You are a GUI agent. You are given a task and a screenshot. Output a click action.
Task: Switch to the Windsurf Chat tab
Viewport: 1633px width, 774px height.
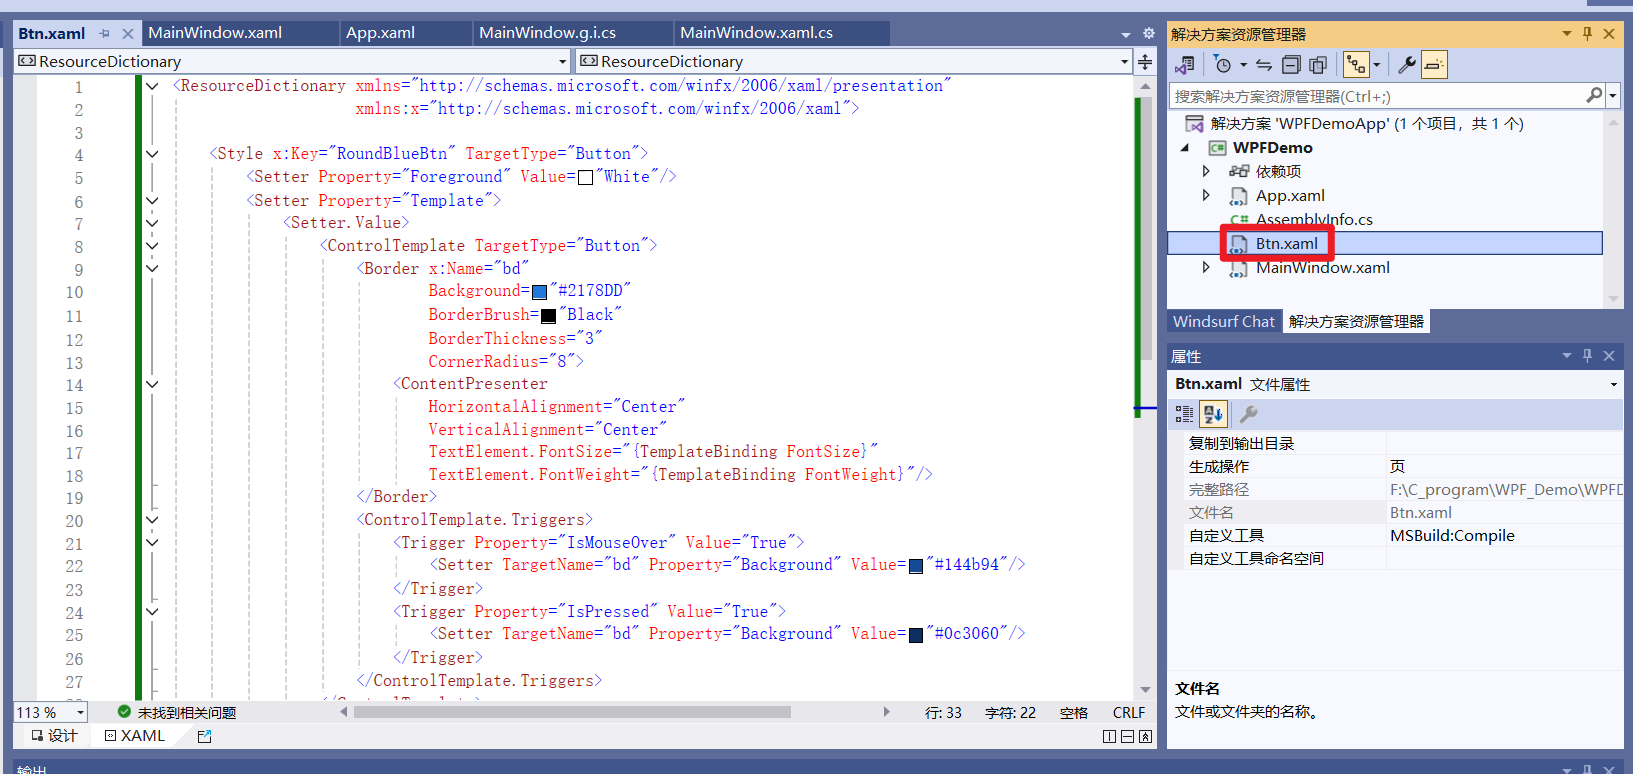pyautogui.click(x=1224, y=322)
